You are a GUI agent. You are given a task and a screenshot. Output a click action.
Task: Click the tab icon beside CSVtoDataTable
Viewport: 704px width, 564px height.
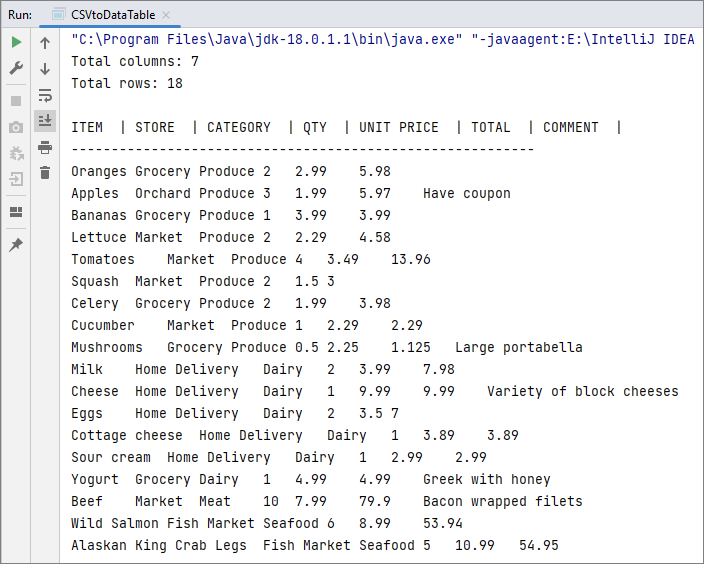click(58, 15)
